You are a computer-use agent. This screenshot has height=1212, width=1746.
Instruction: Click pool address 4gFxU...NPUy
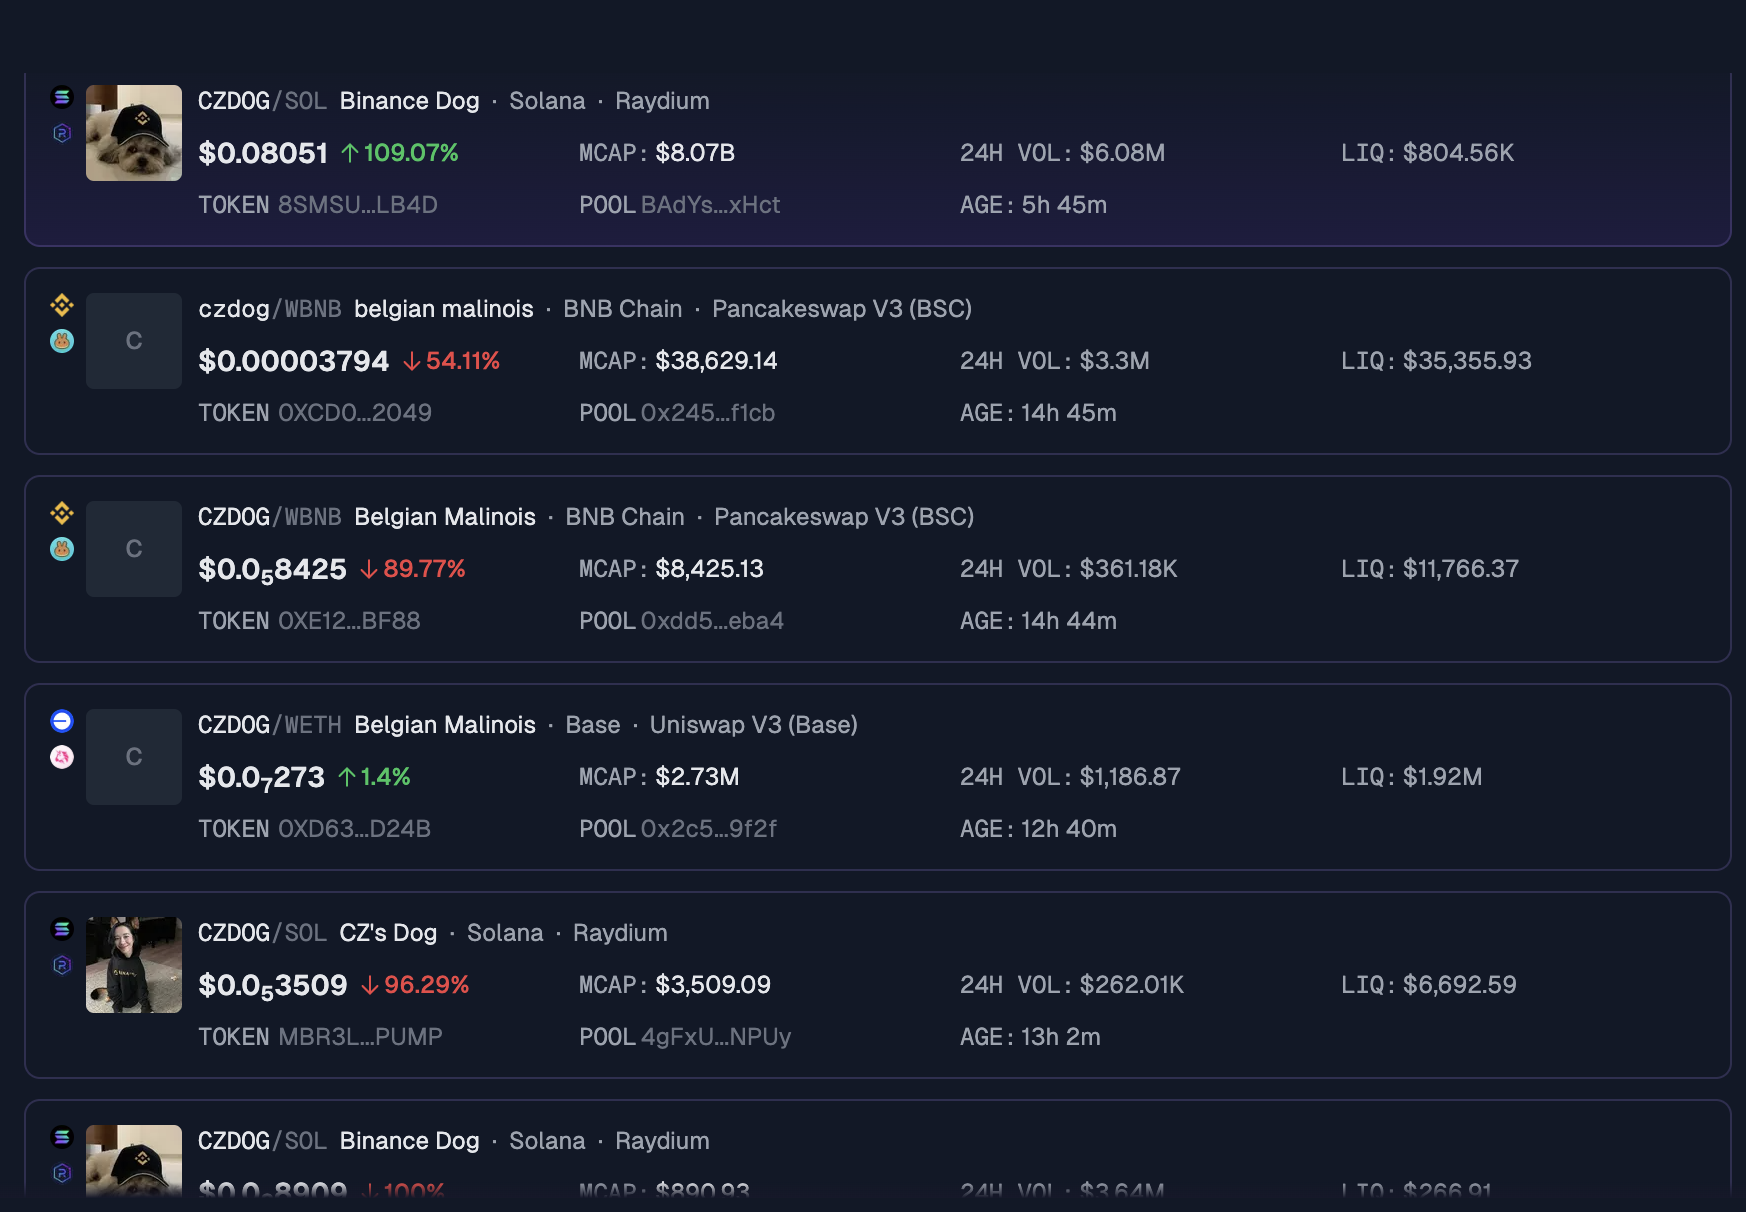point(716,1037)
